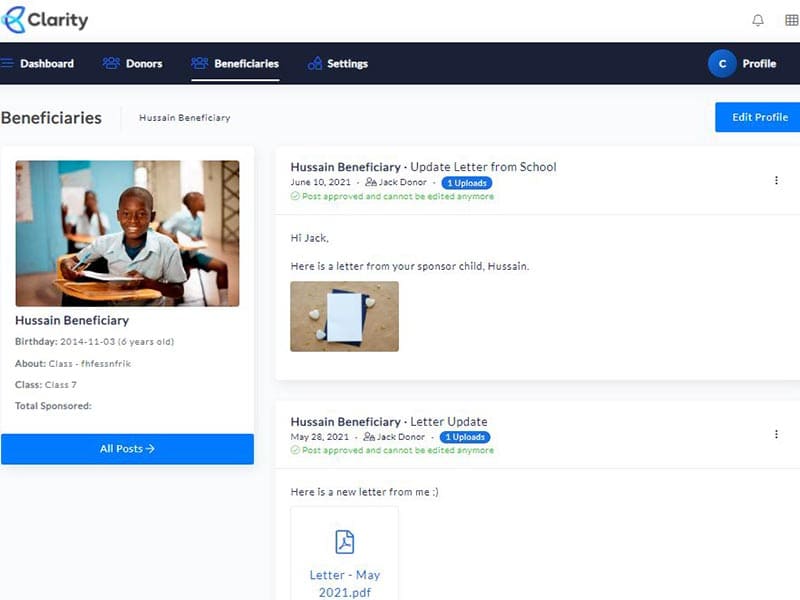Click the Clarity logo
This screenshot has height=600, width=800.
pyautogui.click(x=45, y=19)
